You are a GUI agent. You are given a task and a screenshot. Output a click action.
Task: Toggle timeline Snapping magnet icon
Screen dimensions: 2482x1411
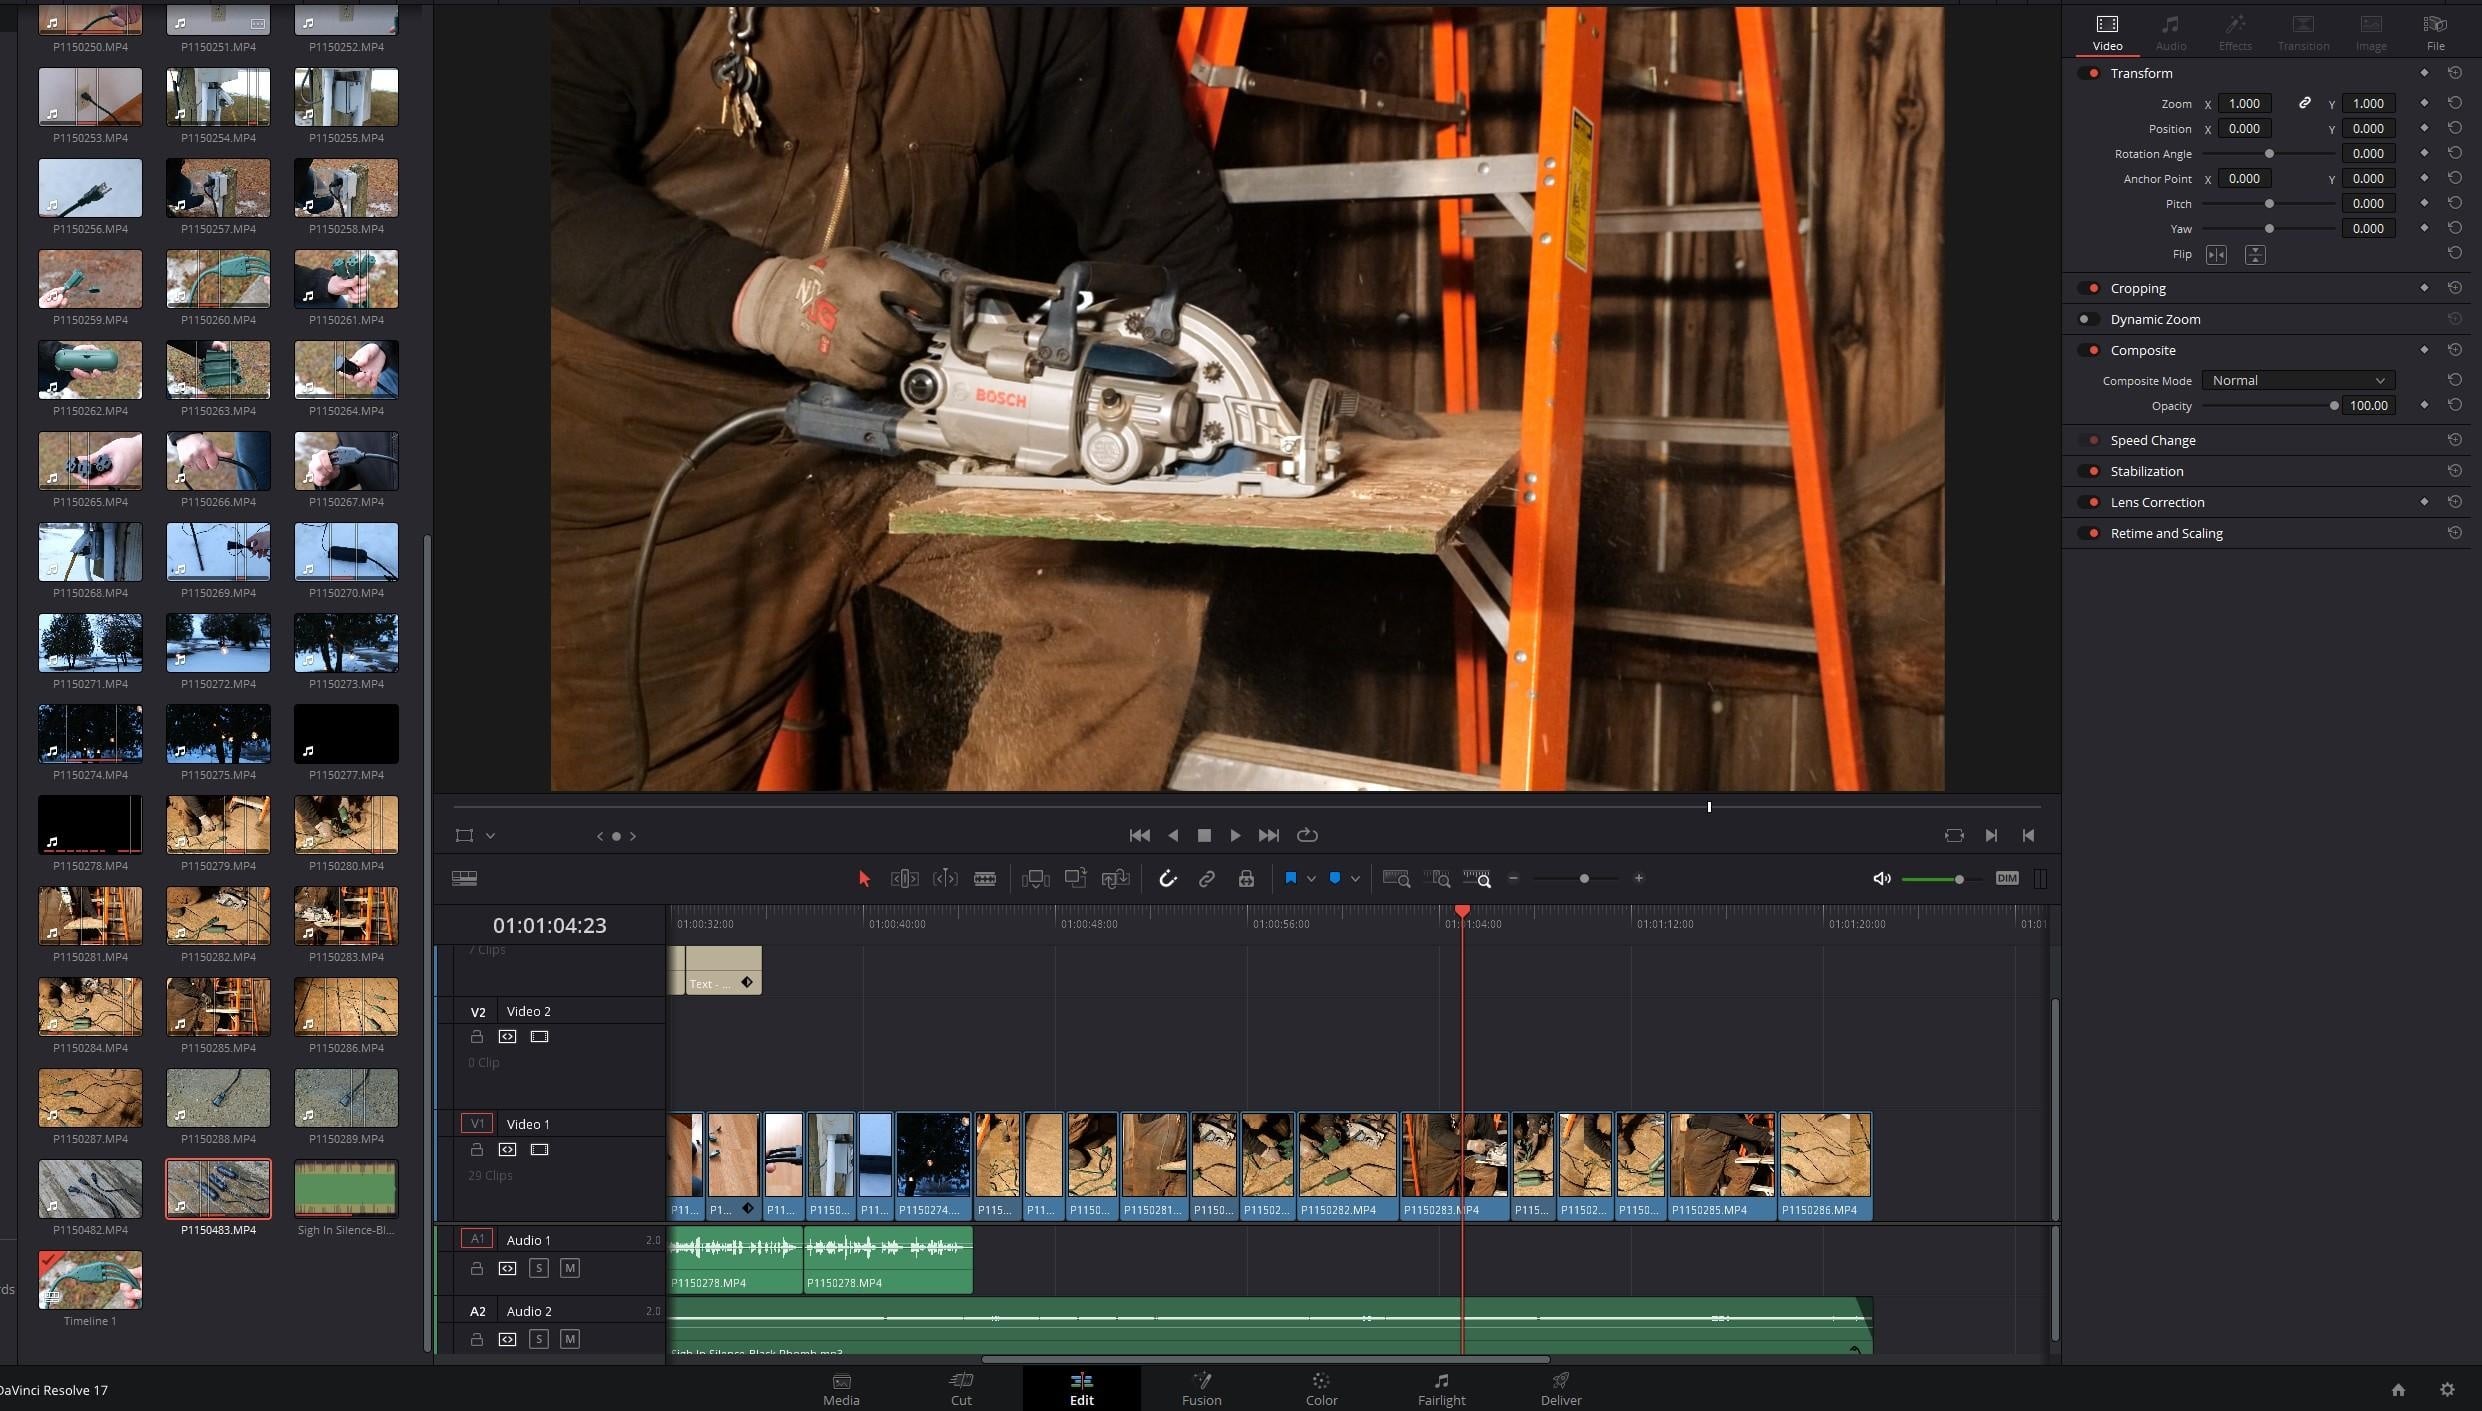[x=1167, y=878]
